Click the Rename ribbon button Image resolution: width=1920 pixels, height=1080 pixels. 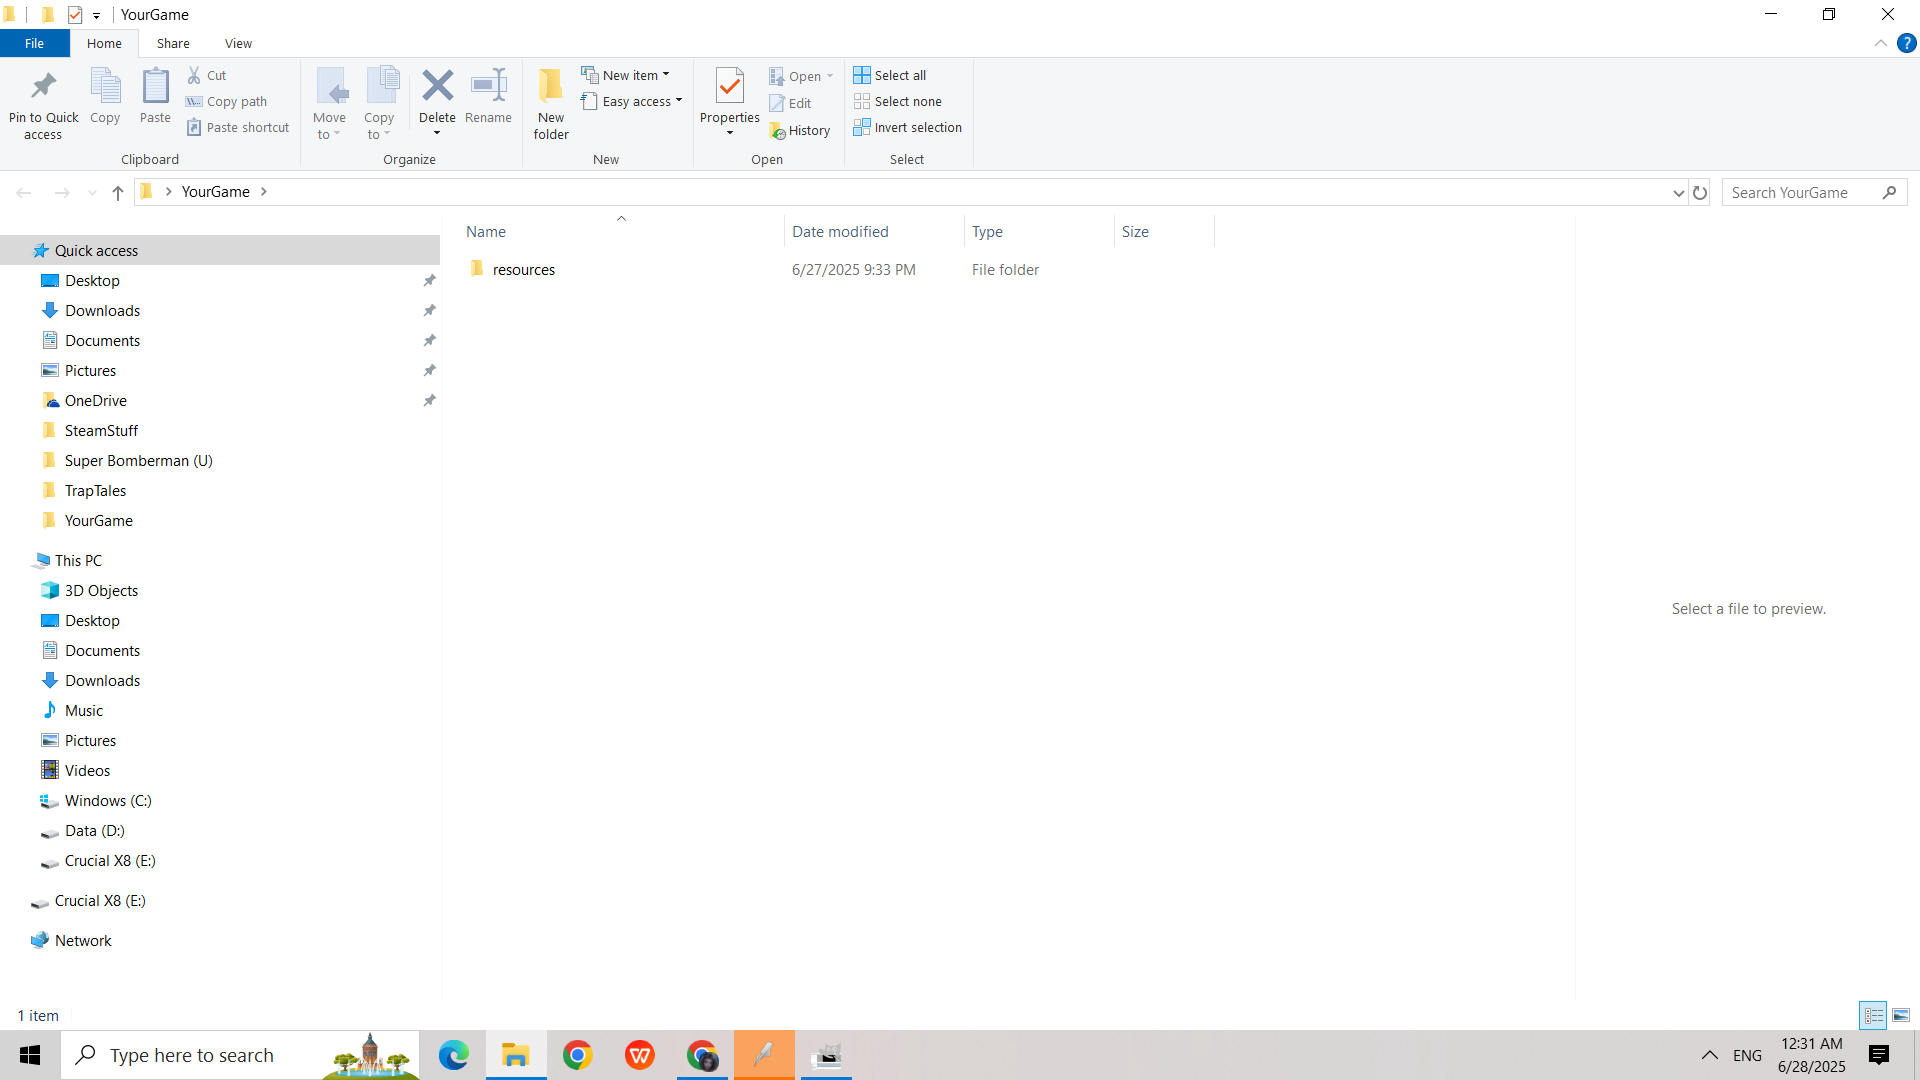[x=488, y=96]
